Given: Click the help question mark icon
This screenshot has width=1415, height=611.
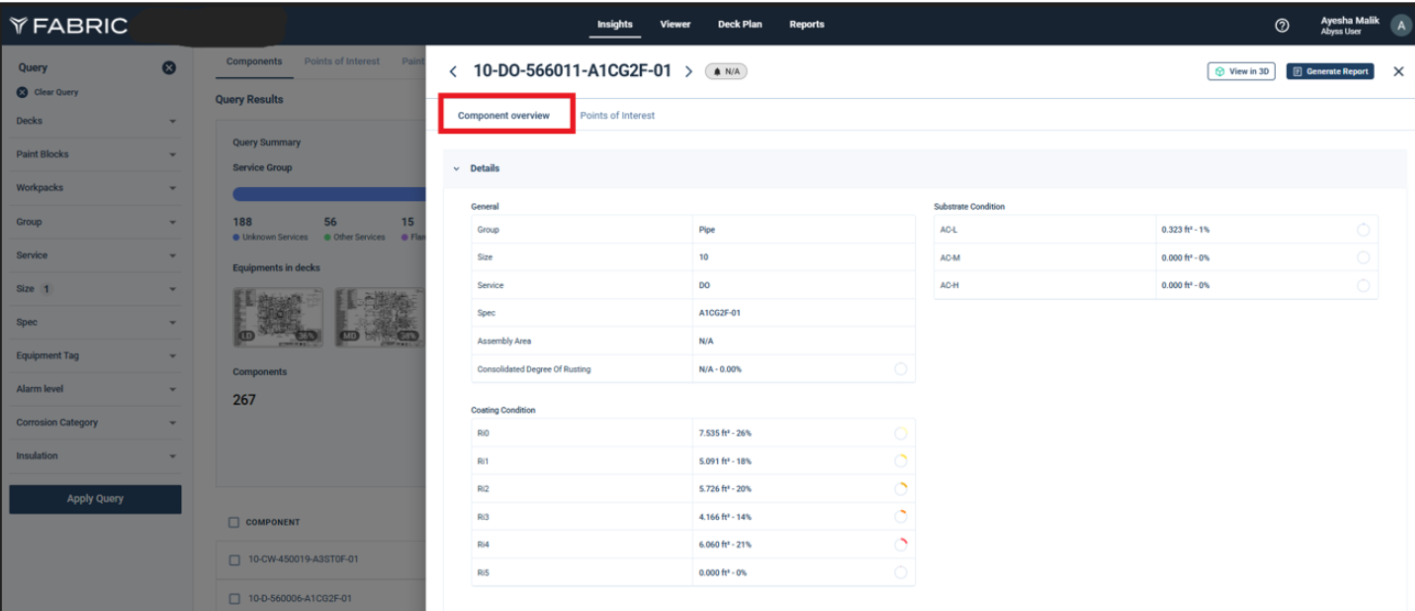Looking at the screenshot, I should [1282, 25].
